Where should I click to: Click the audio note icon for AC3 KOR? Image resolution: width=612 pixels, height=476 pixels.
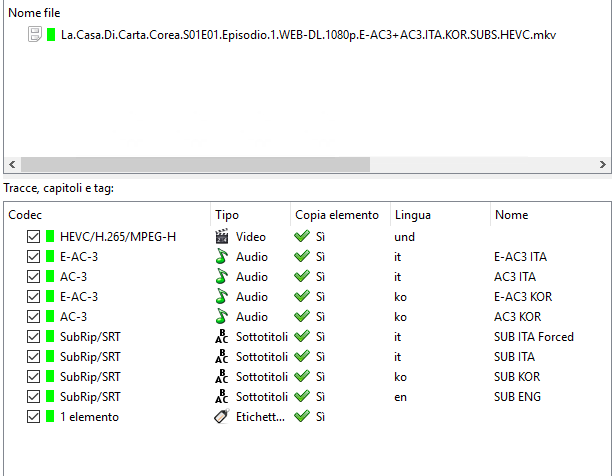222,316
